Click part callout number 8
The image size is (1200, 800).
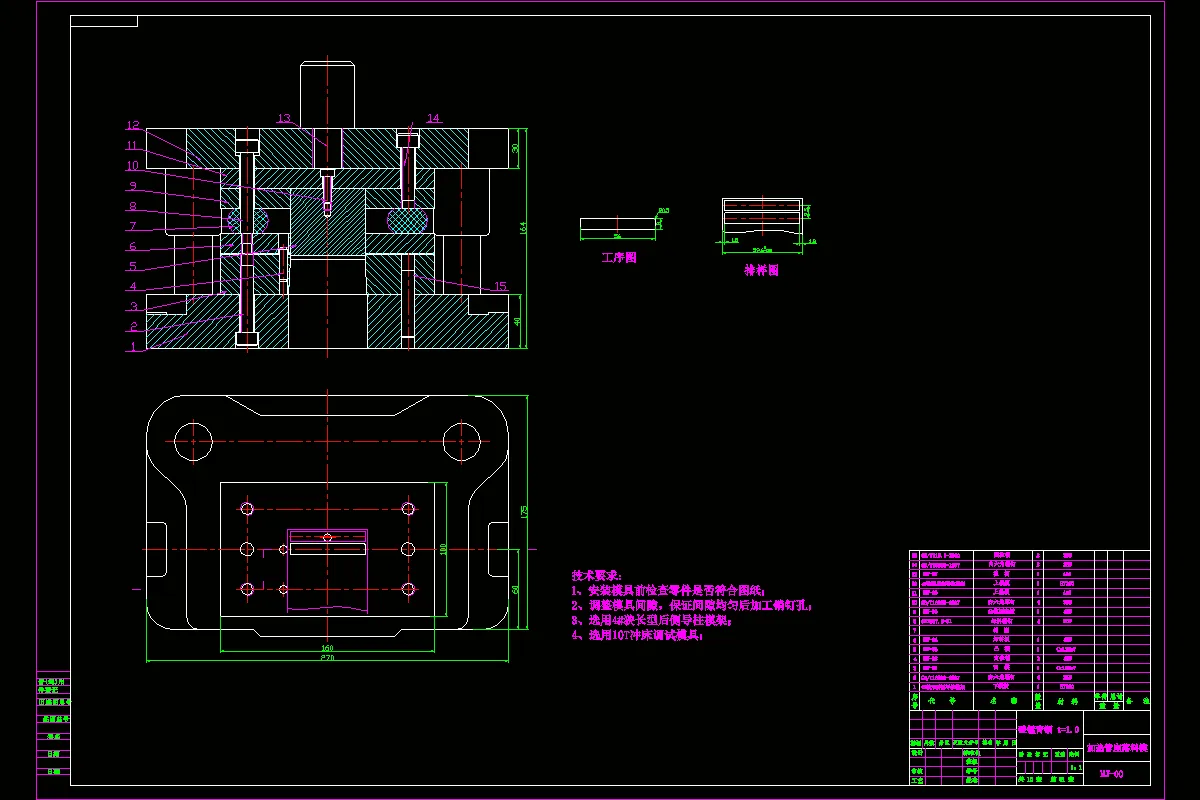[x=132, y=206]
